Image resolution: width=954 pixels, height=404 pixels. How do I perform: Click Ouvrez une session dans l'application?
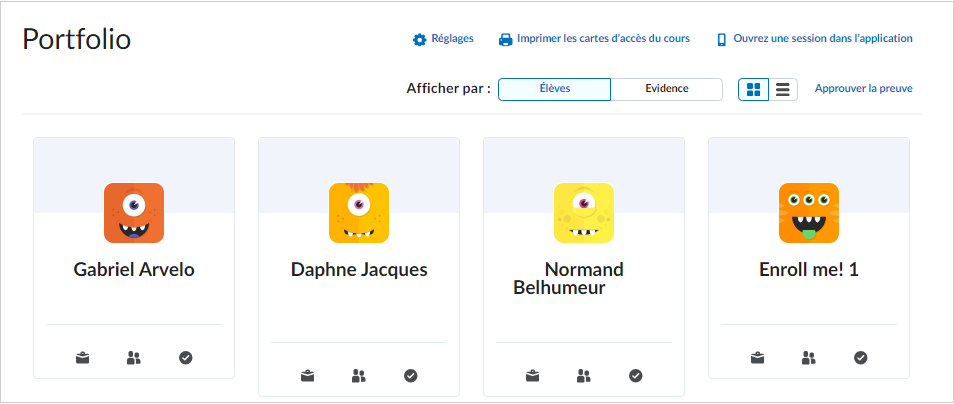point(823,38)
